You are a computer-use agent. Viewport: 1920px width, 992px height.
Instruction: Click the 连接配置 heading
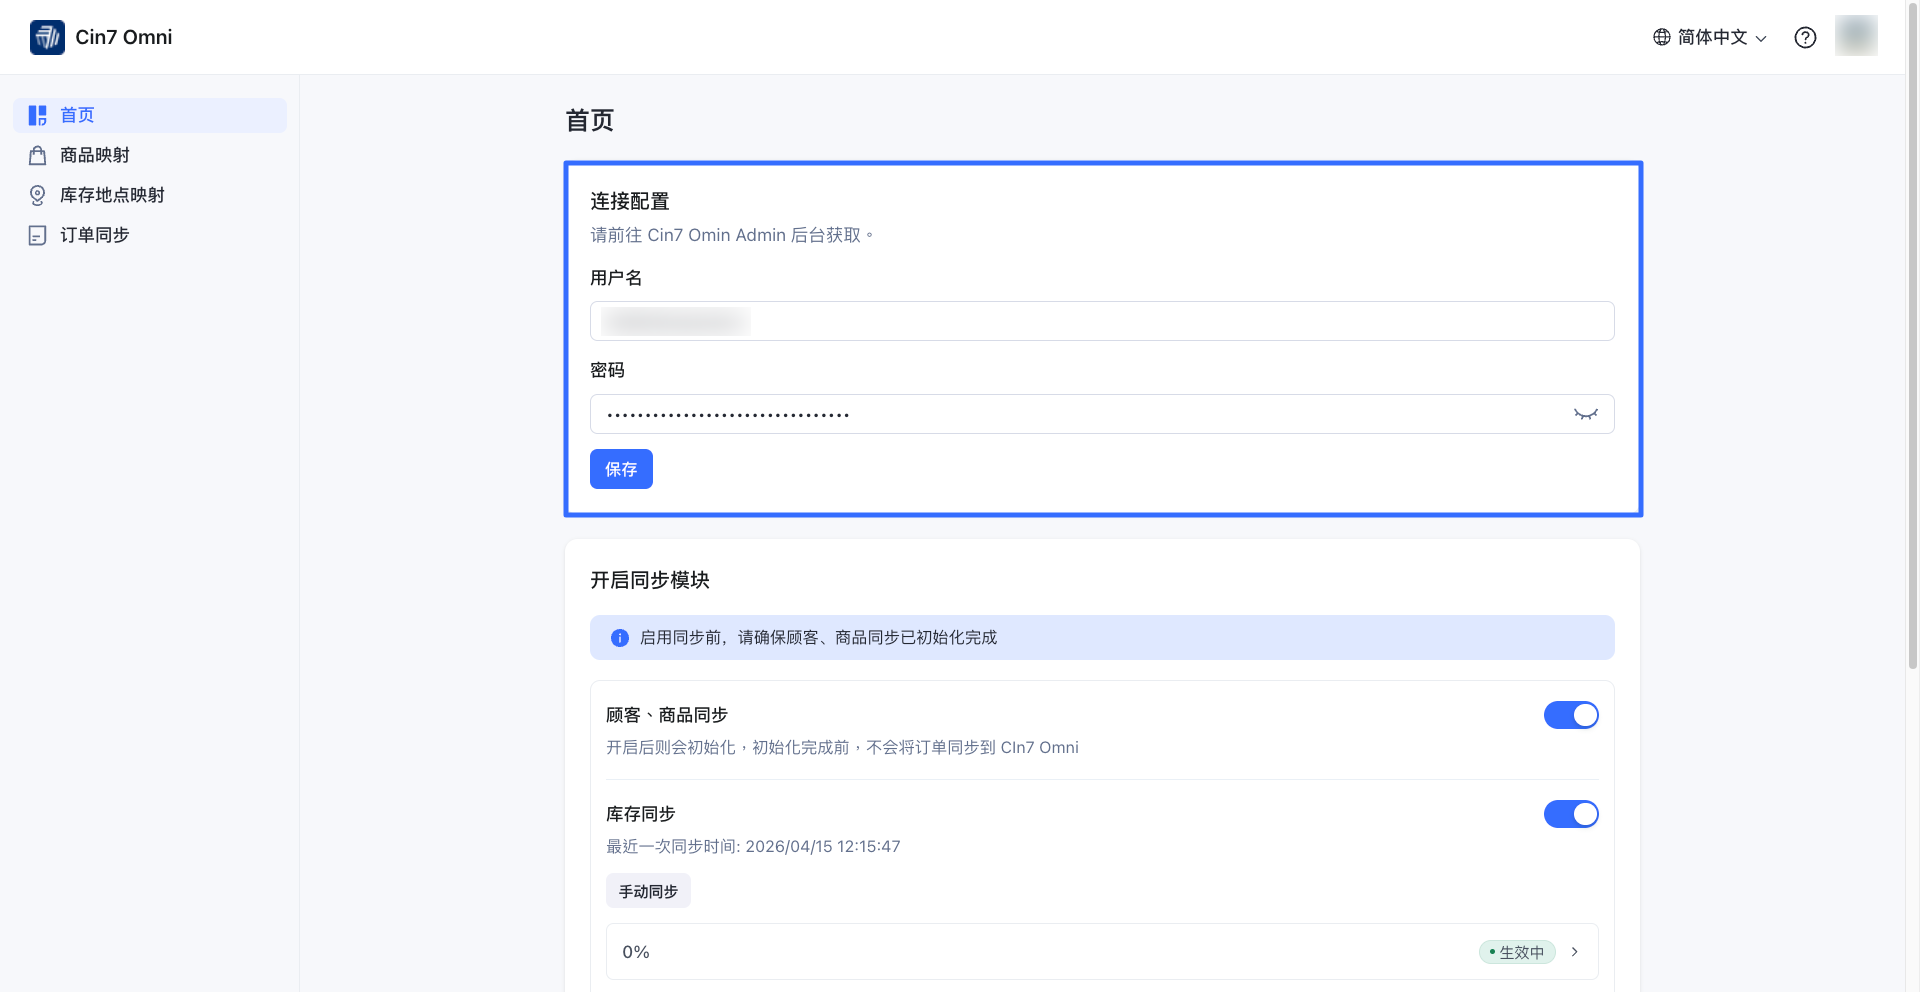click(x=630, y=201)
